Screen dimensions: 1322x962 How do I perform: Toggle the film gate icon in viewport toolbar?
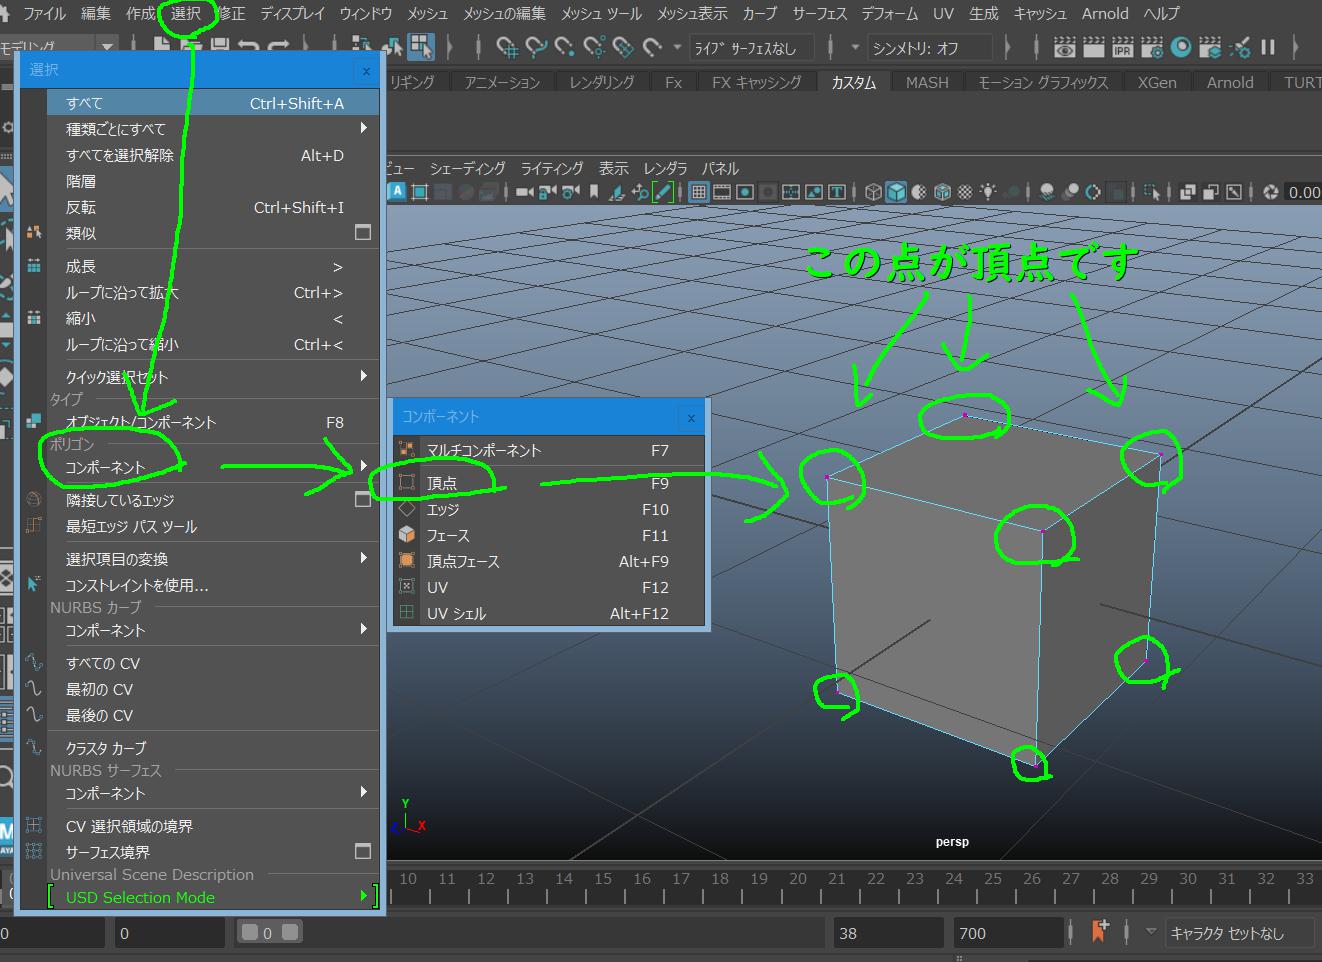point(722,192)
